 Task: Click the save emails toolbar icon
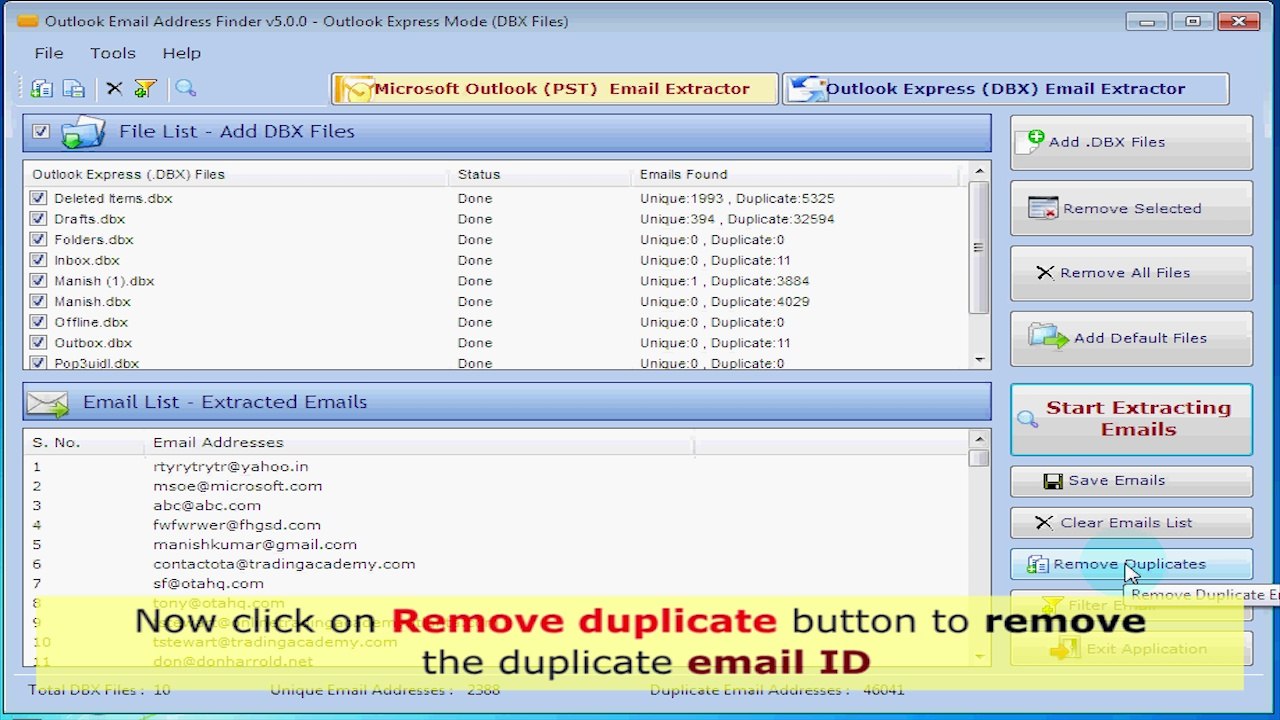[74, 88]
